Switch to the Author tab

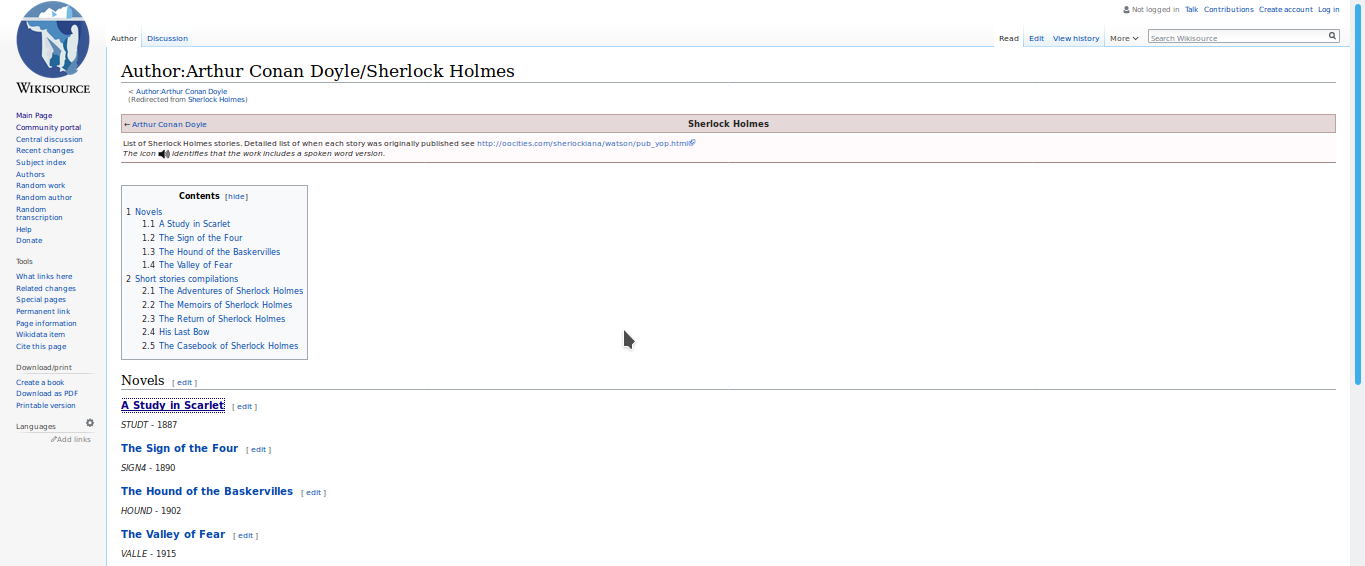124,38
